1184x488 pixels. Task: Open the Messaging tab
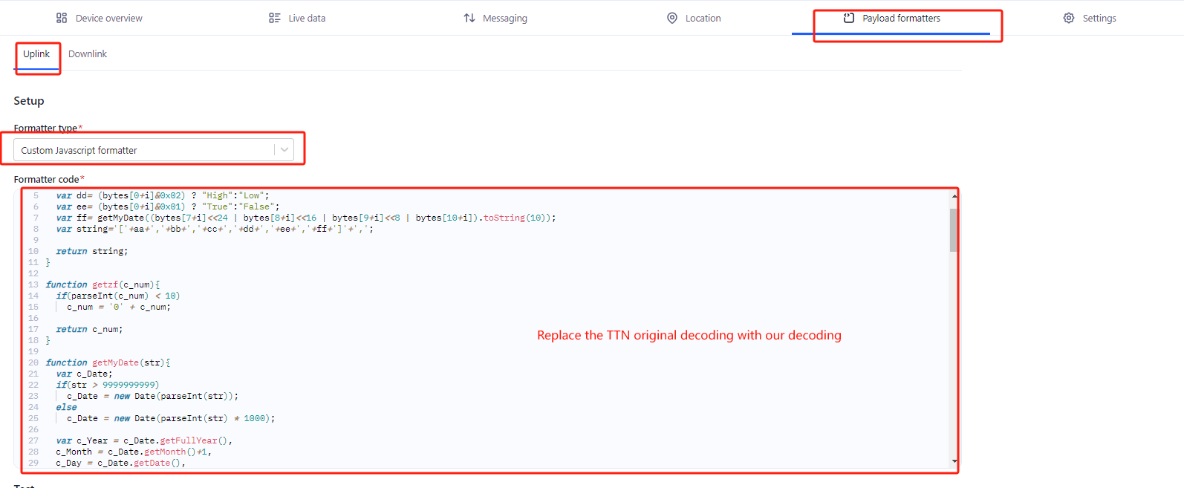tap(495, 18)
